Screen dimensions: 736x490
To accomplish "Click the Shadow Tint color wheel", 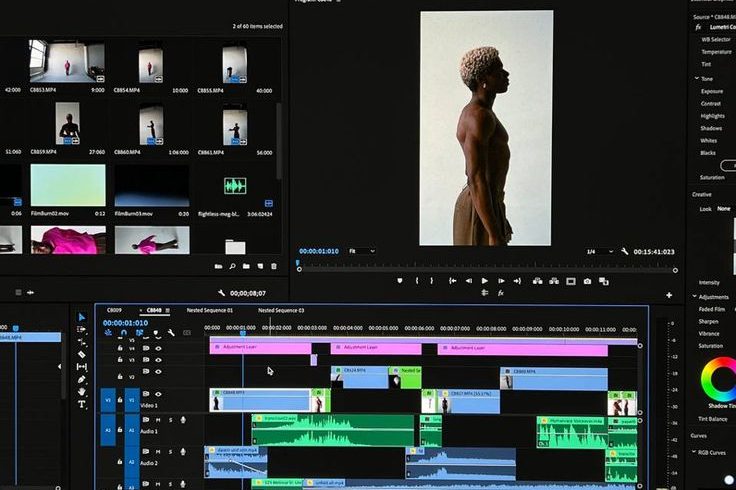I will pos(719,379).
